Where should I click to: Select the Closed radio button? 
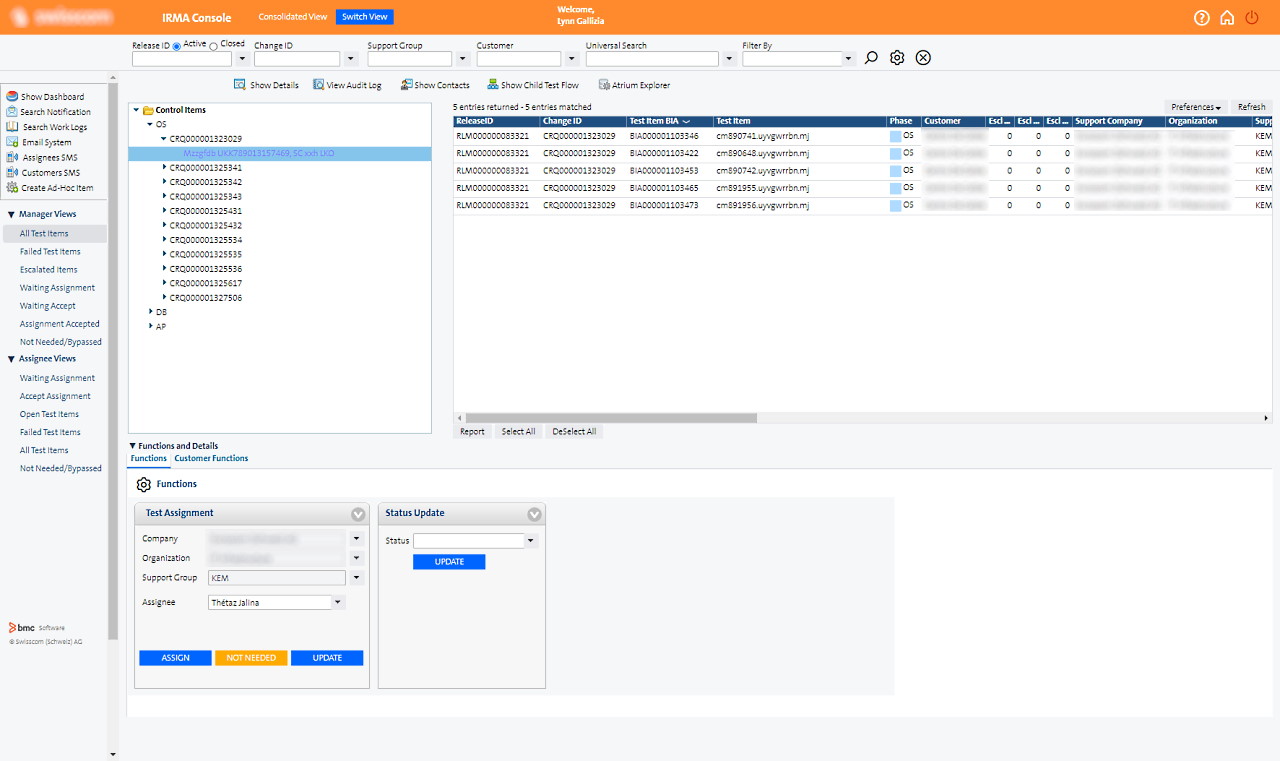[214, 46]
